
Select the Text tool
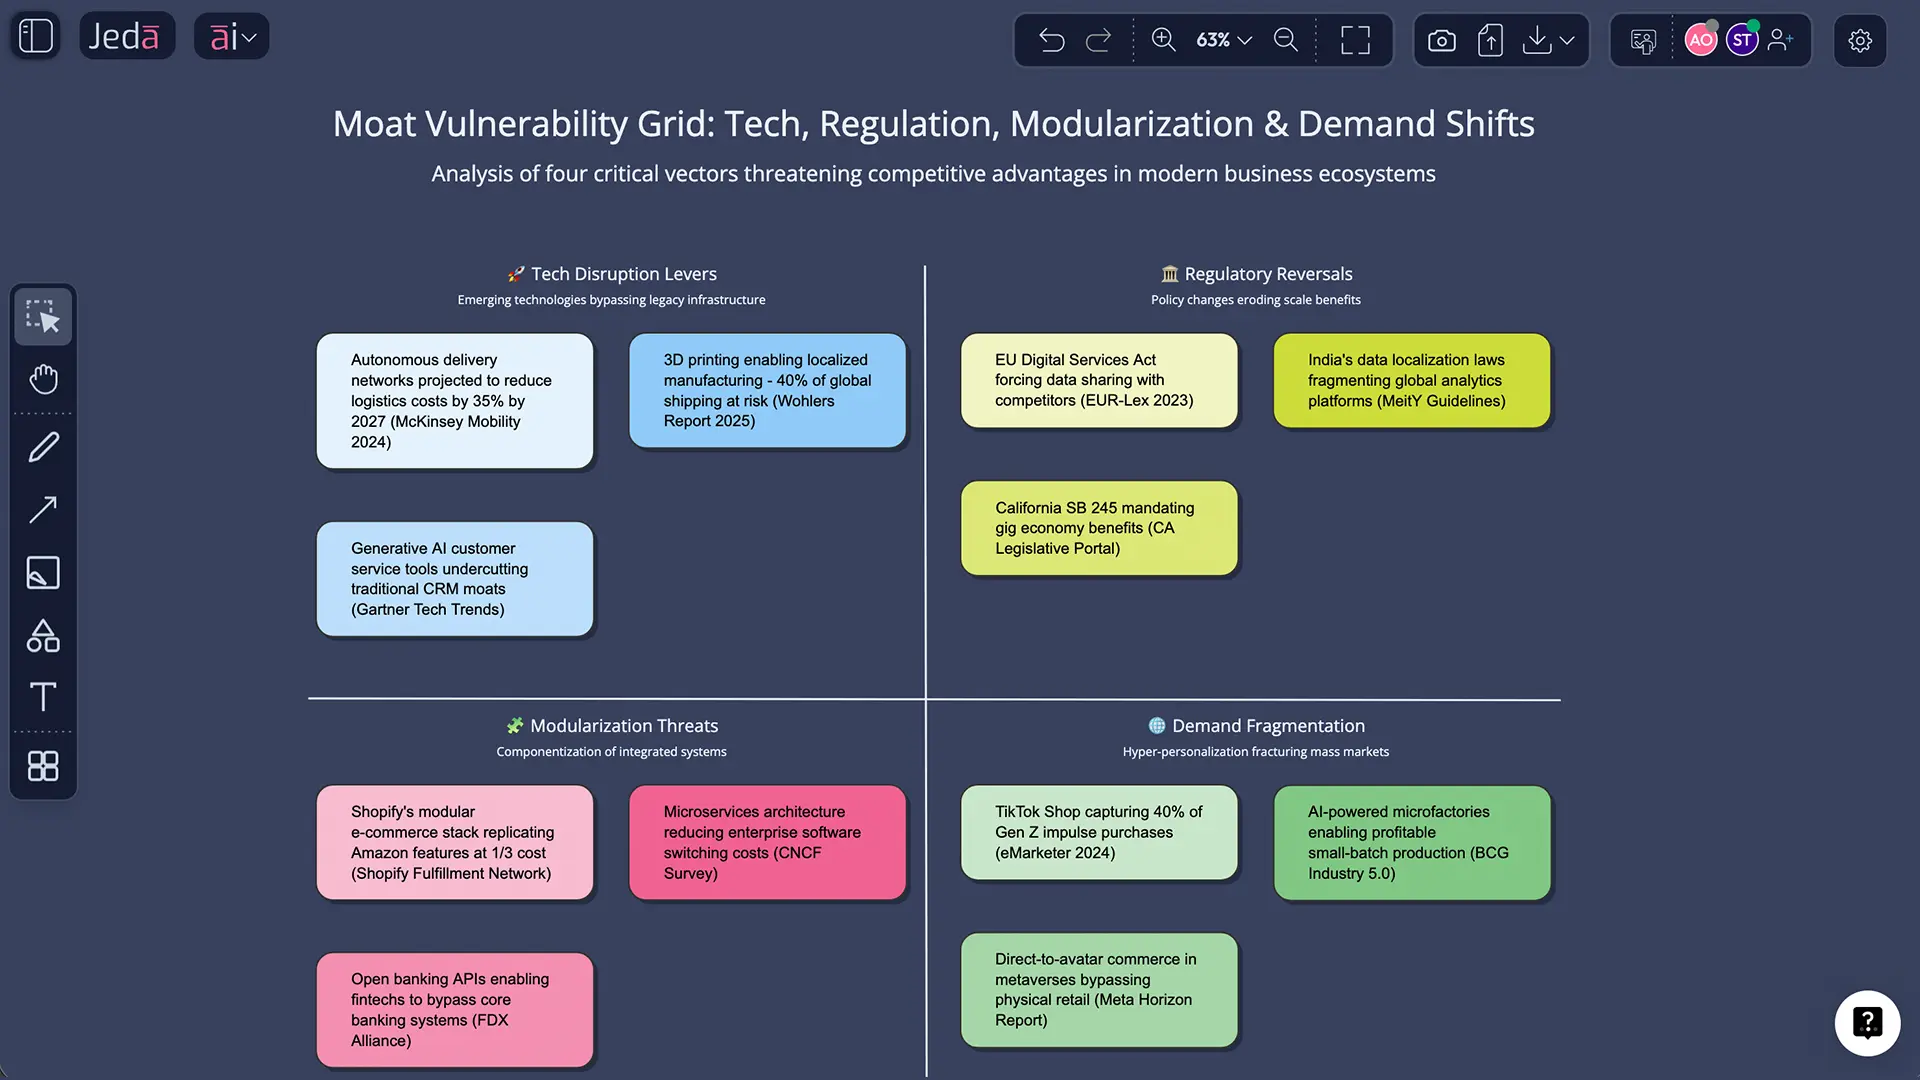click(x=43, y=697)
